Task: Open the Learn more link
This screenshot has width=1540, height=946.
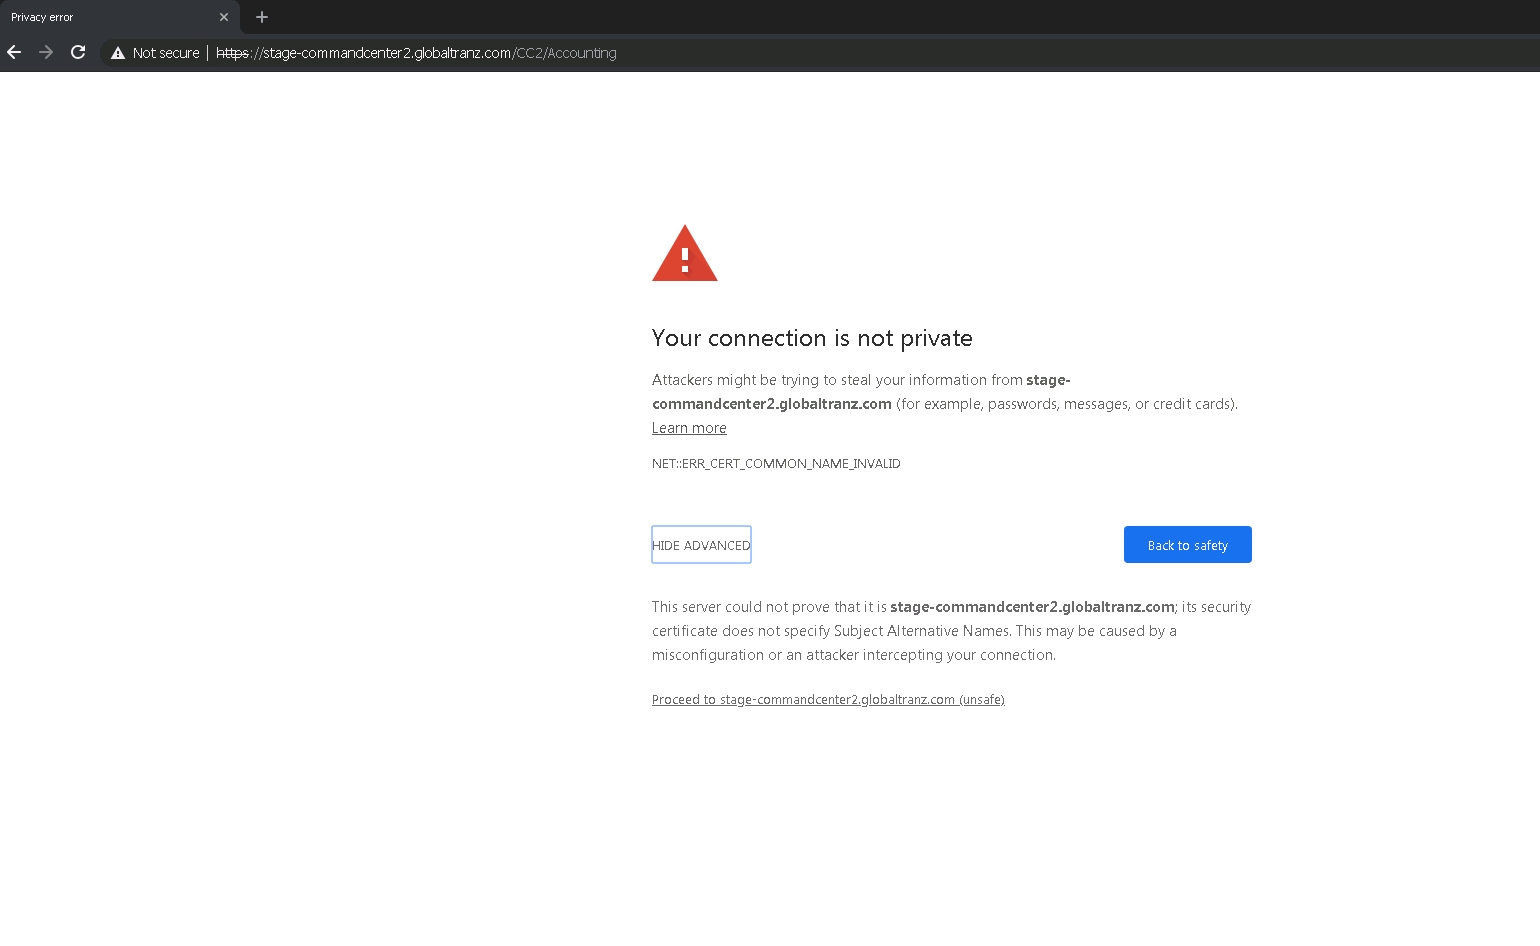Action: 689,428
